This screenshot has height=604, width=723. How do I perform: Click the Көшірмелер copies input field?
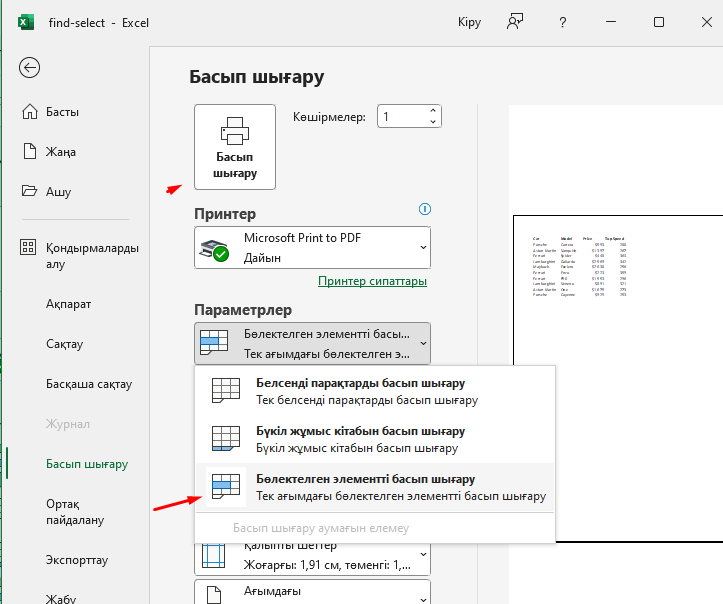coord(403,116)
